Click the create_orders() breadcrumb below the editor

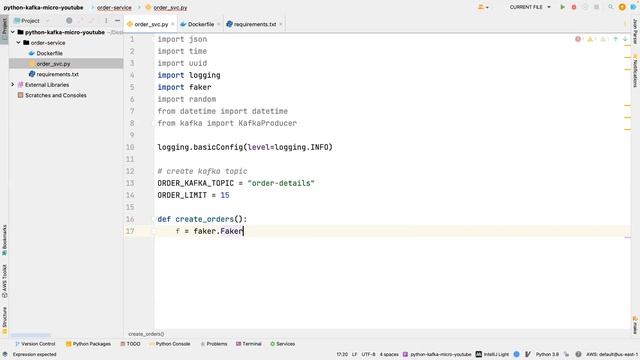click(146, 334)
